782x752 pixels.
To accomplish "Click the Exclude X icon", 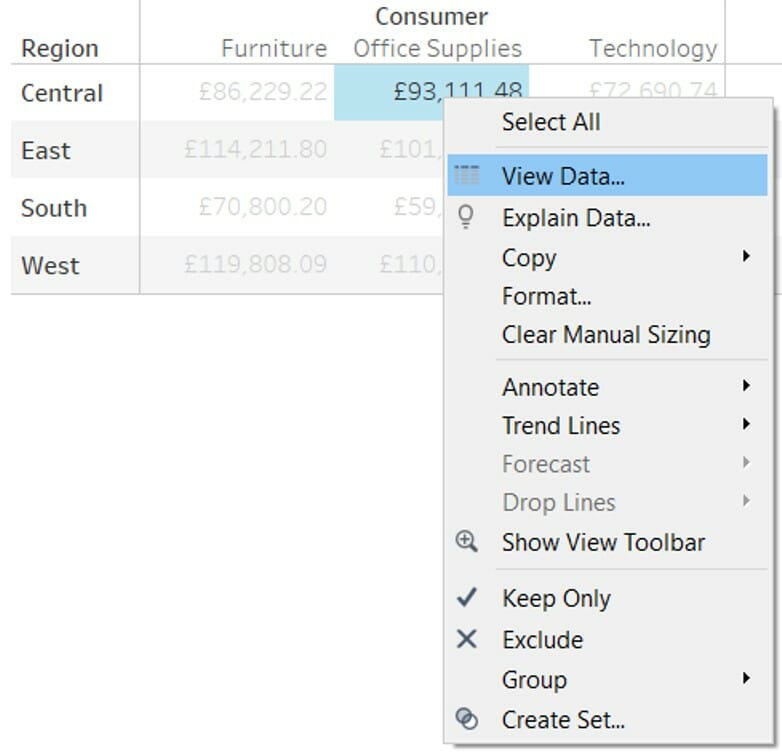I will point(467,639).
